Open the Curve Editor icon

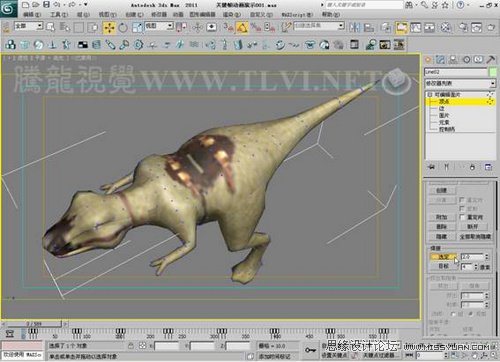click(416, 27)
